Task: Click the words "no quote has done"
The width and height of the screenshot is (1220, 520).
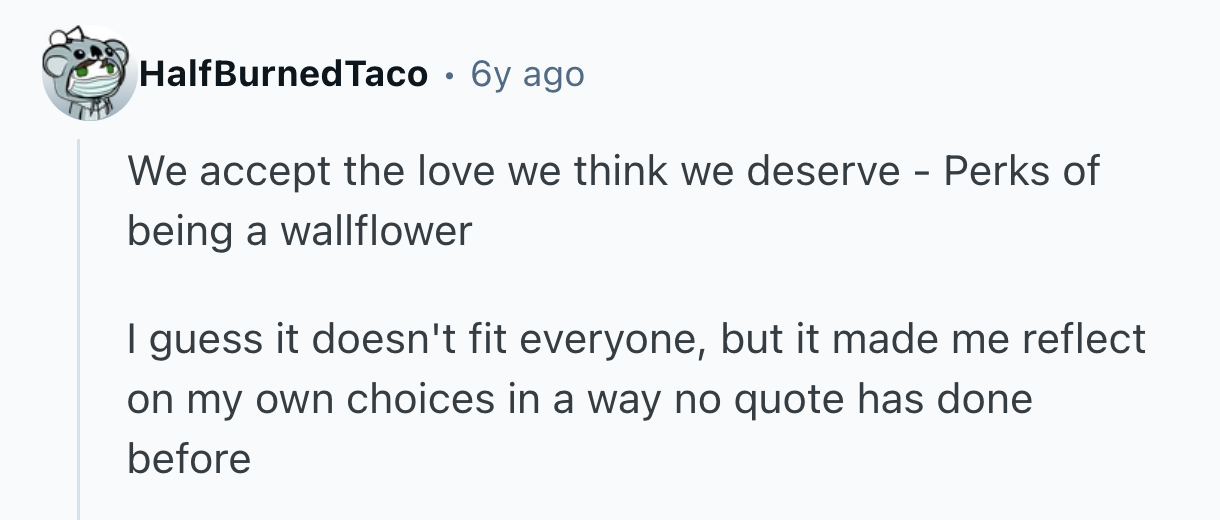Action: 852,400
